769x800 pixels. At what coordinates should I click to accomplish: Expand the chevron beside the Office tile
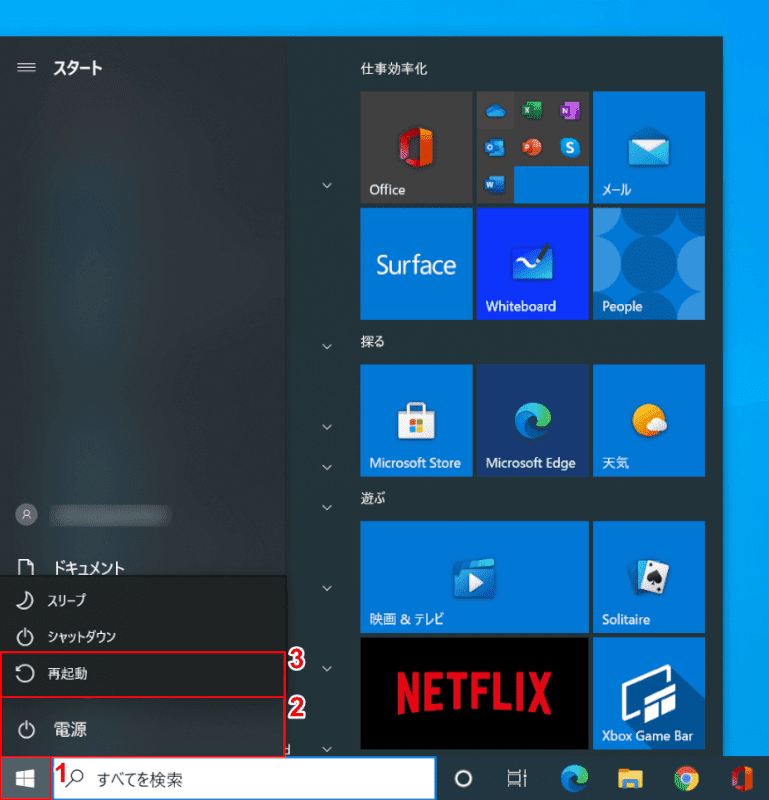tap(327, 185)
